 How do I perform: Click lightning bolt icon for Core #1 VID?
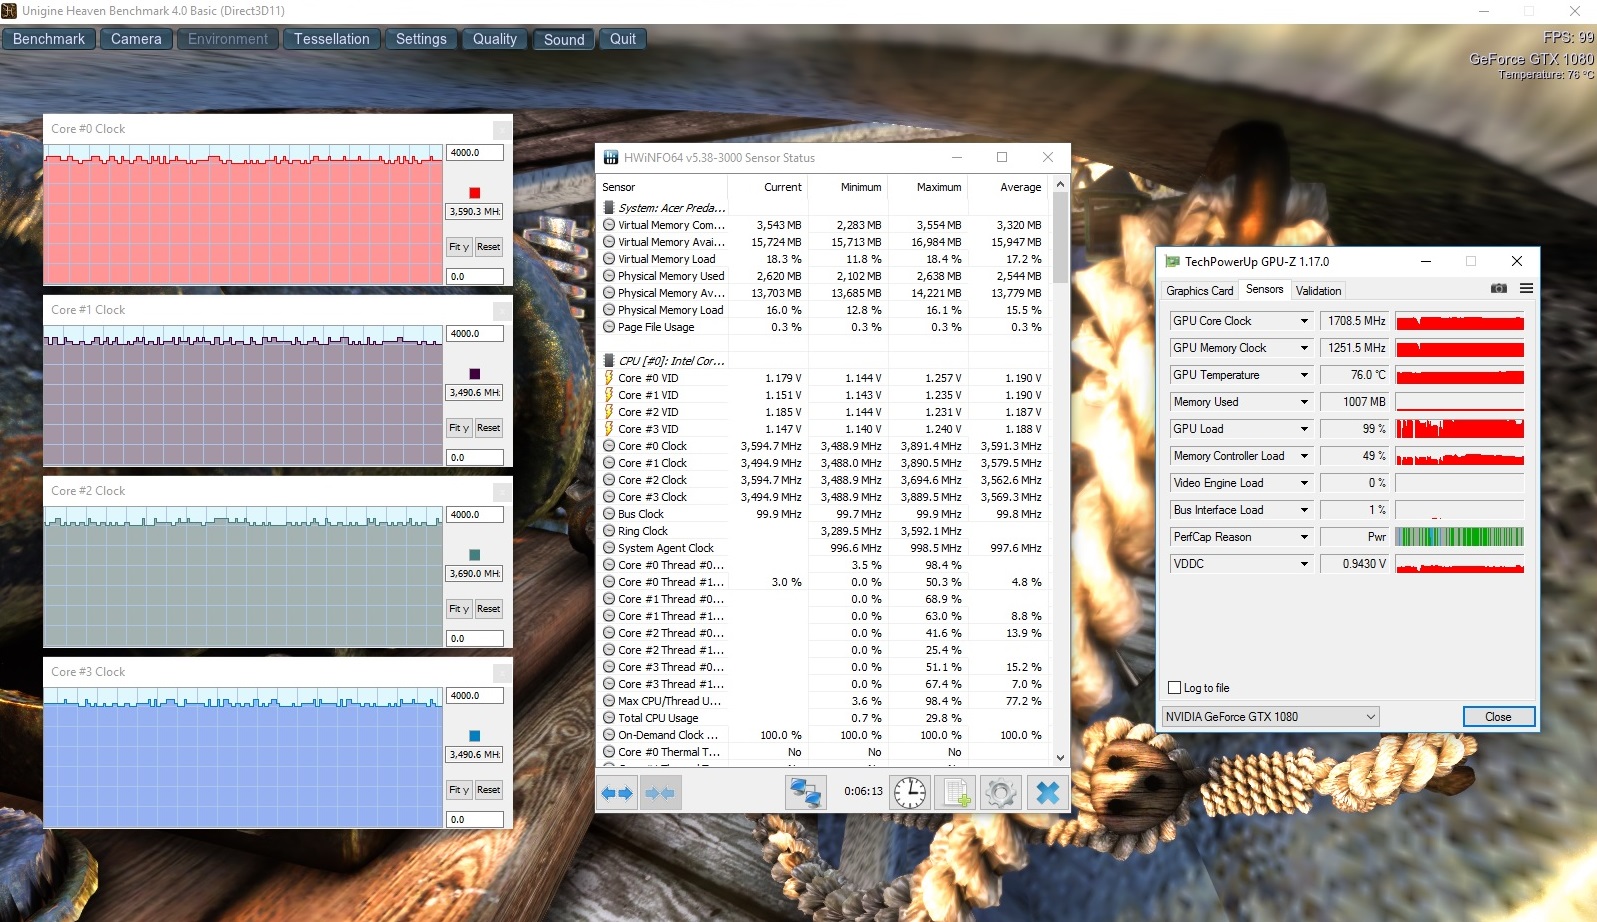[609, 395]
